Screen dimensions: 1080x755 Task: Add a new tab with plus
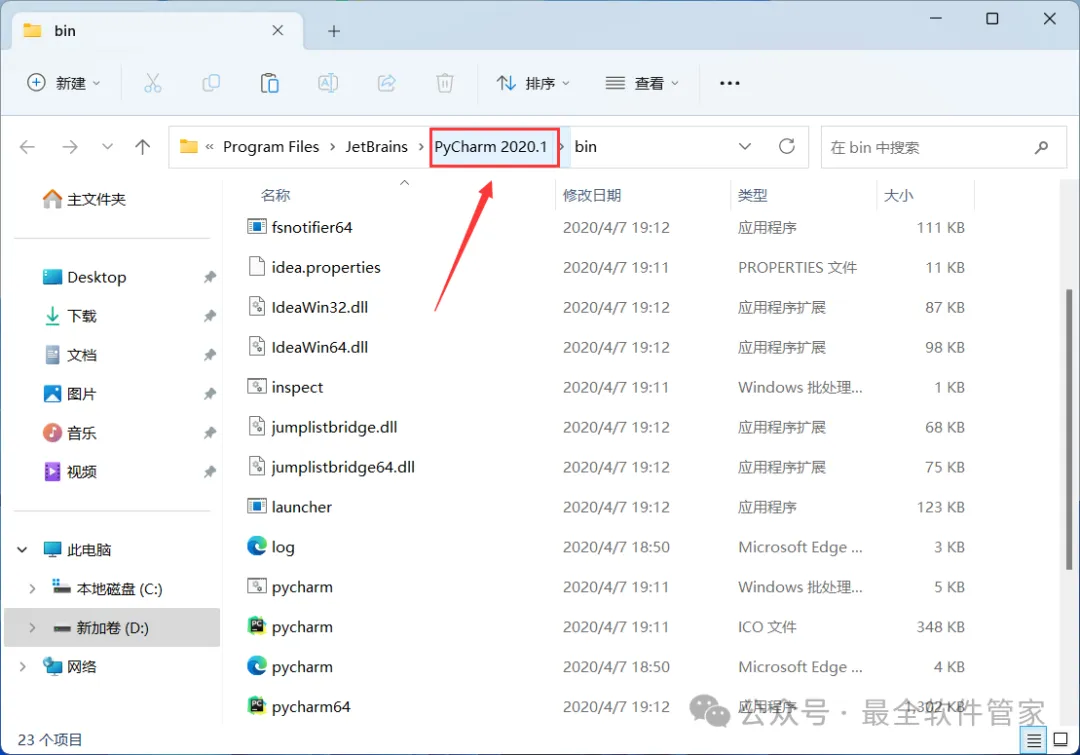tap(334, 31)
